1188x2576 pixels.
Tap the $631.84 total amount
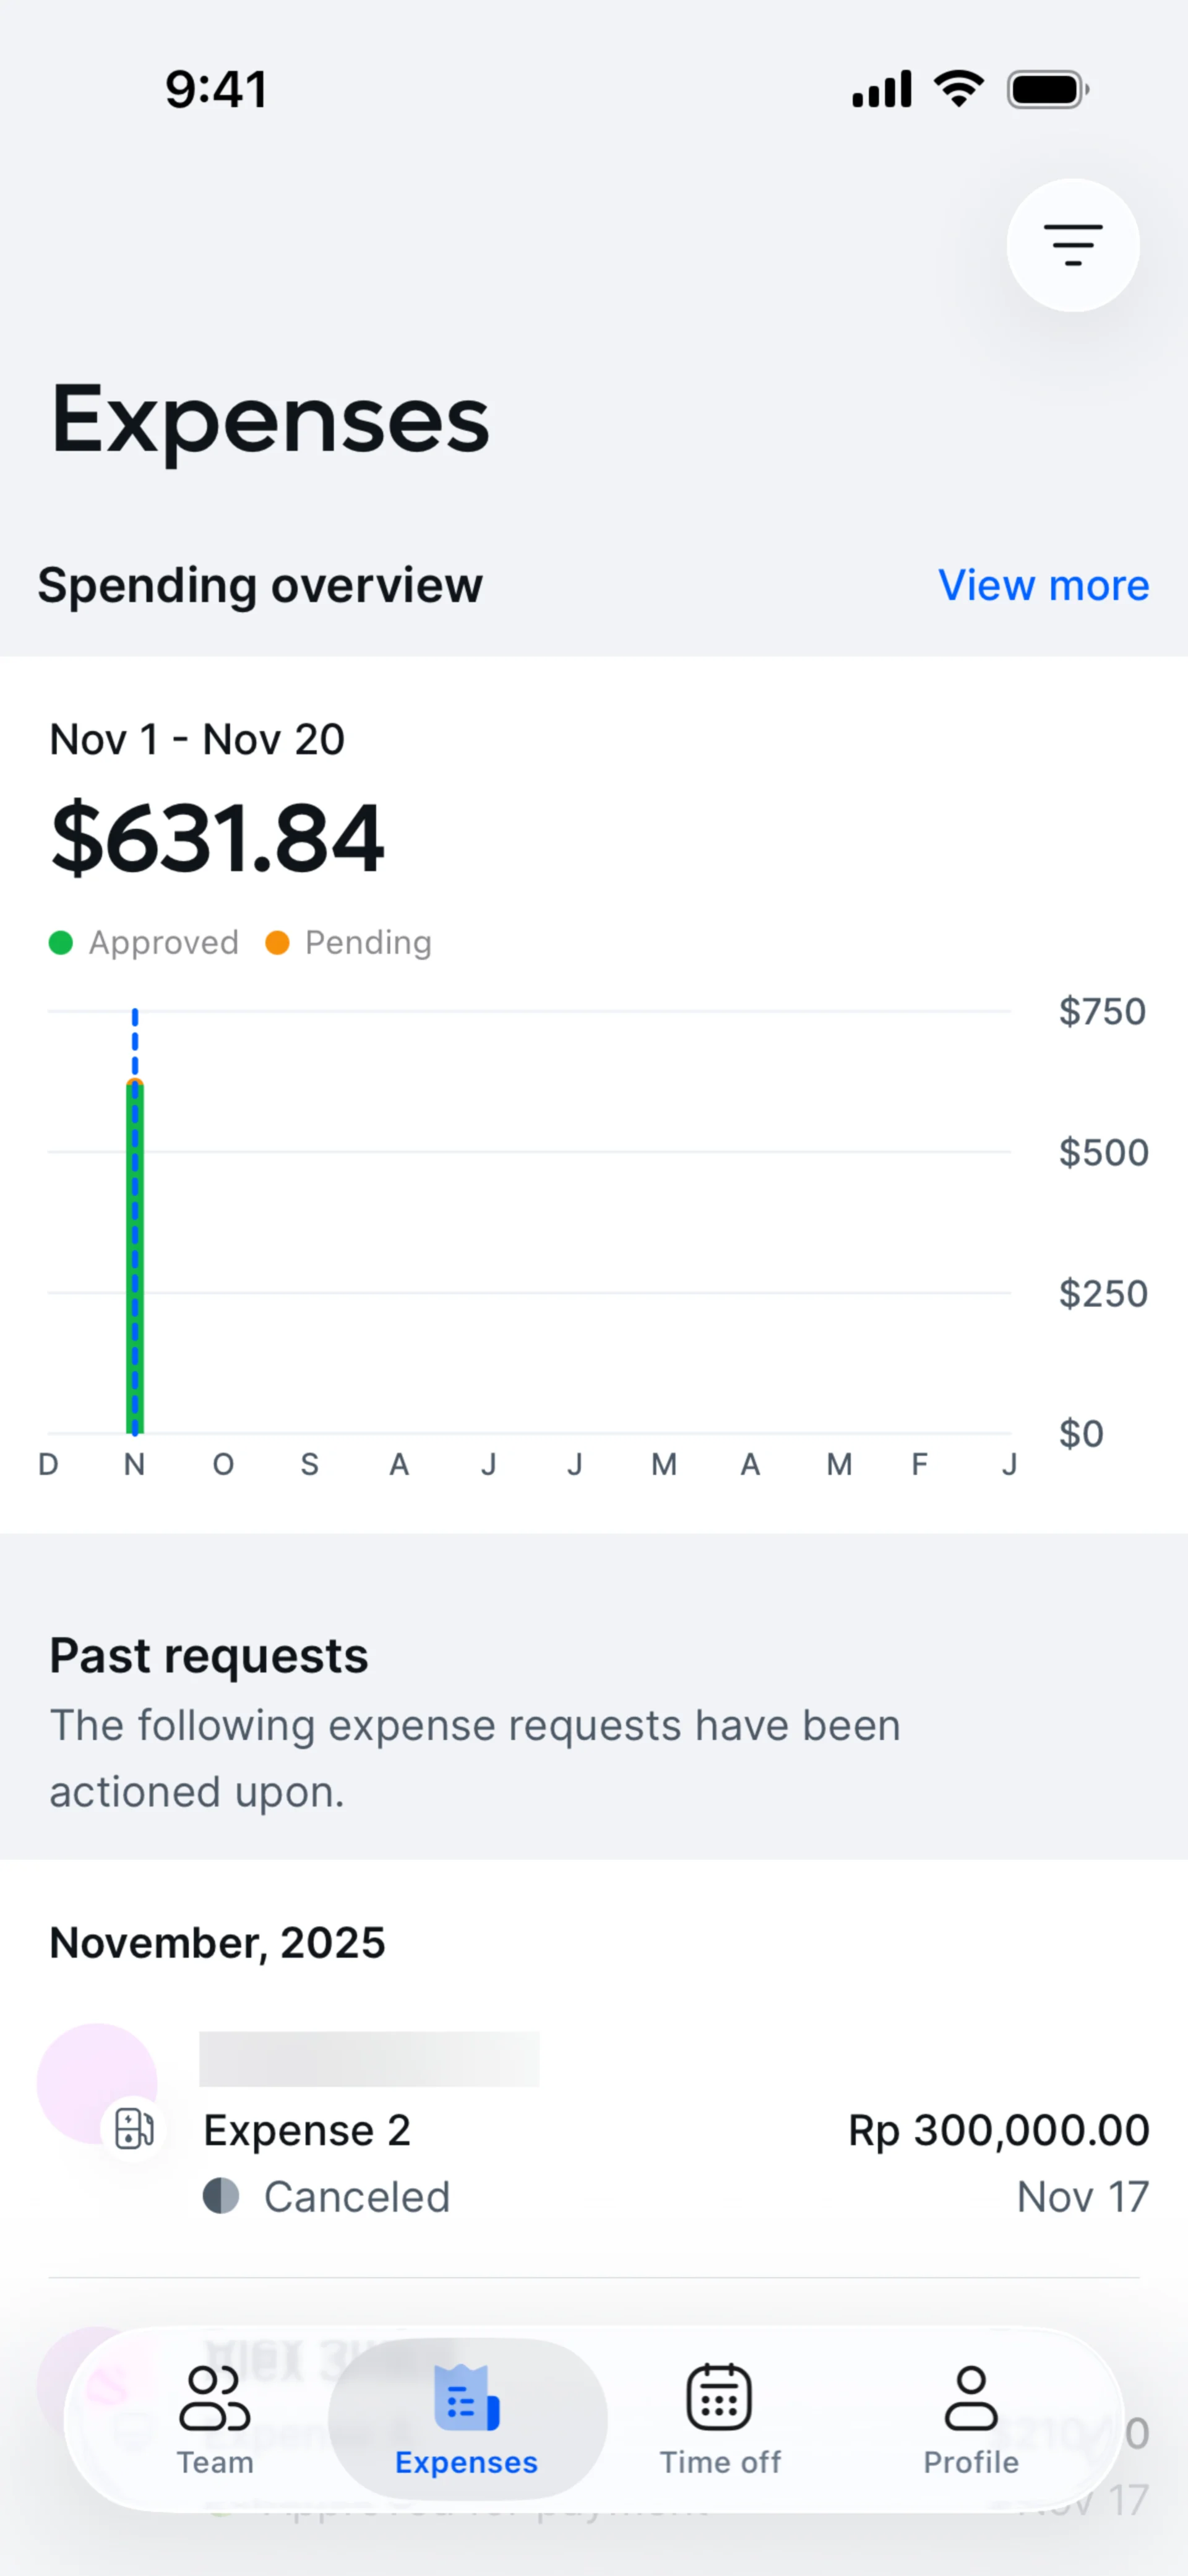[218, 838]
